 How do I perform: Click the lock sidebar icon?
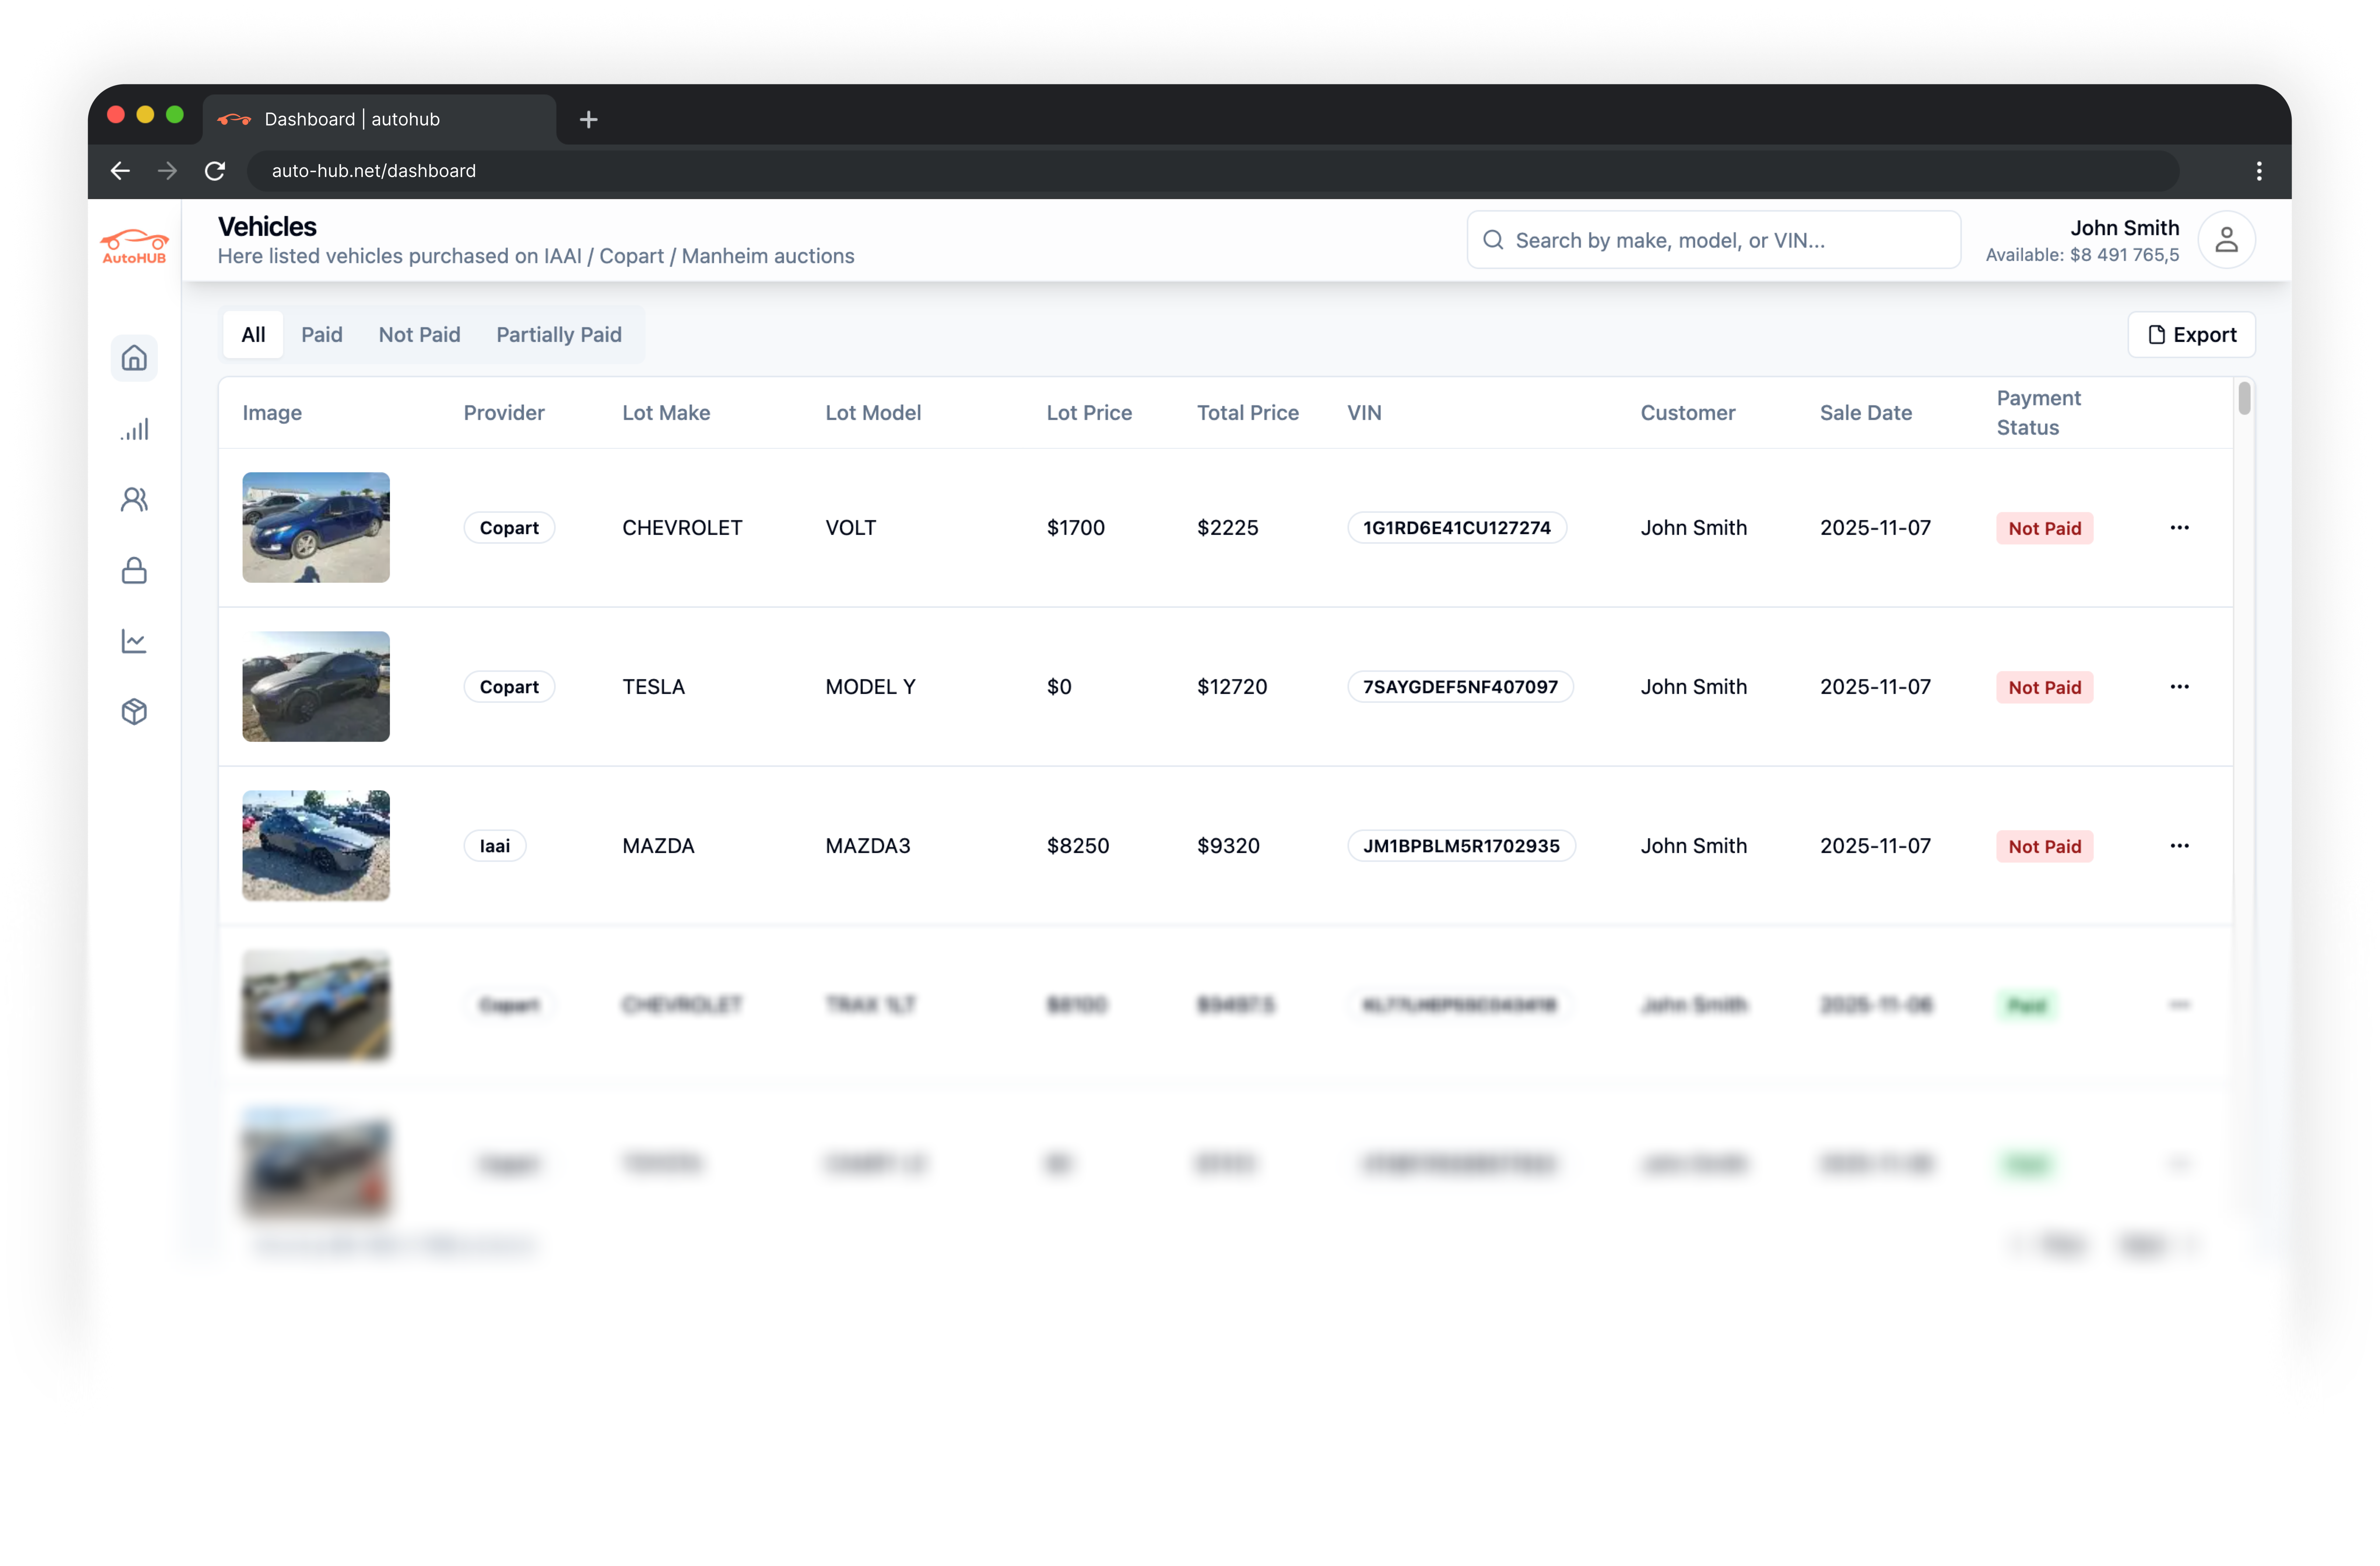(134, 570)
